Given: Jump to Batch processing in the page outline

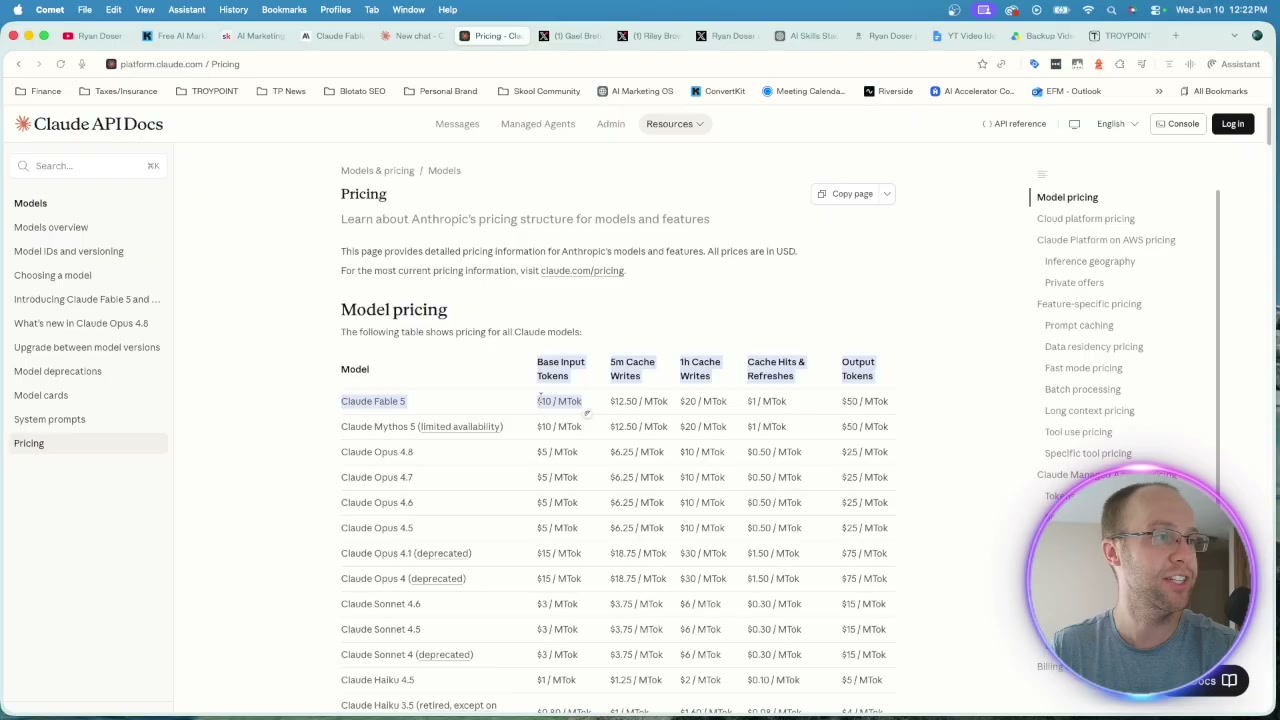Looking at the screenshot, I should click(x=1083, y=389).
